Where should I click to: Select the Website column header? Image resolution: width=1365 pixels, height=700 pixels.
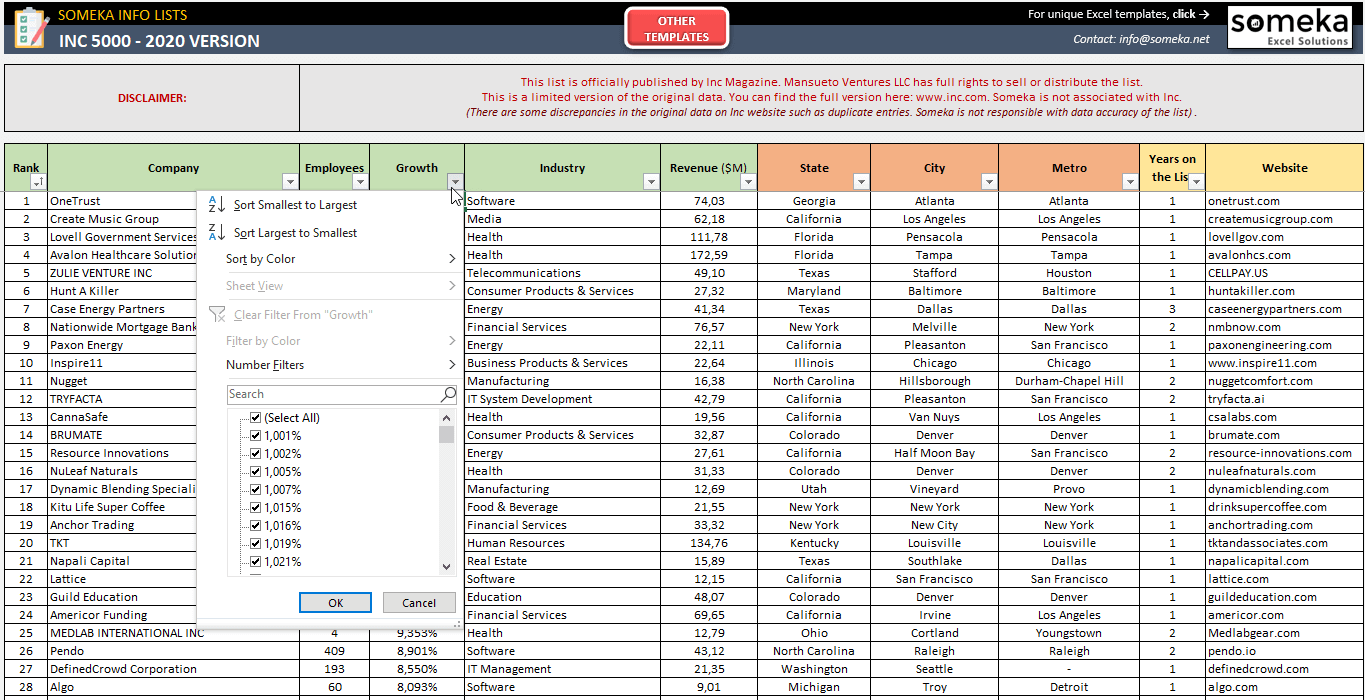pos(1284,168)
